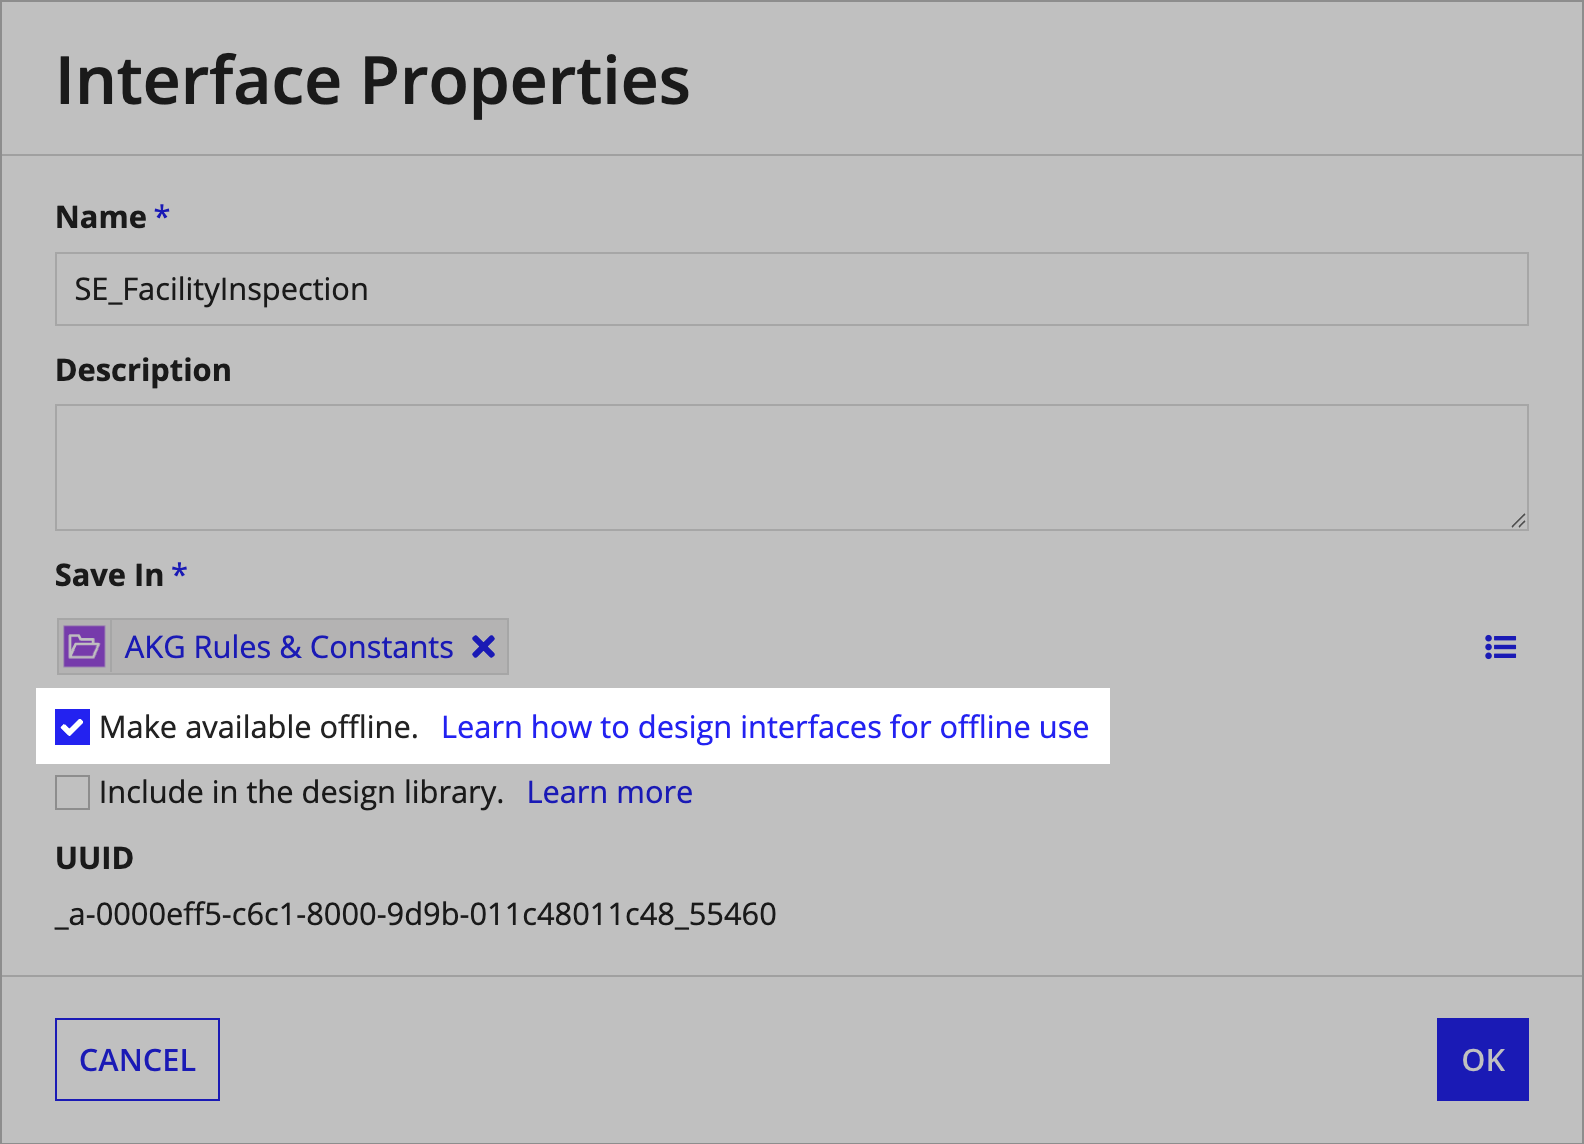Click the Name field label
This screenshot has width=1584, height=1144.
101,217
